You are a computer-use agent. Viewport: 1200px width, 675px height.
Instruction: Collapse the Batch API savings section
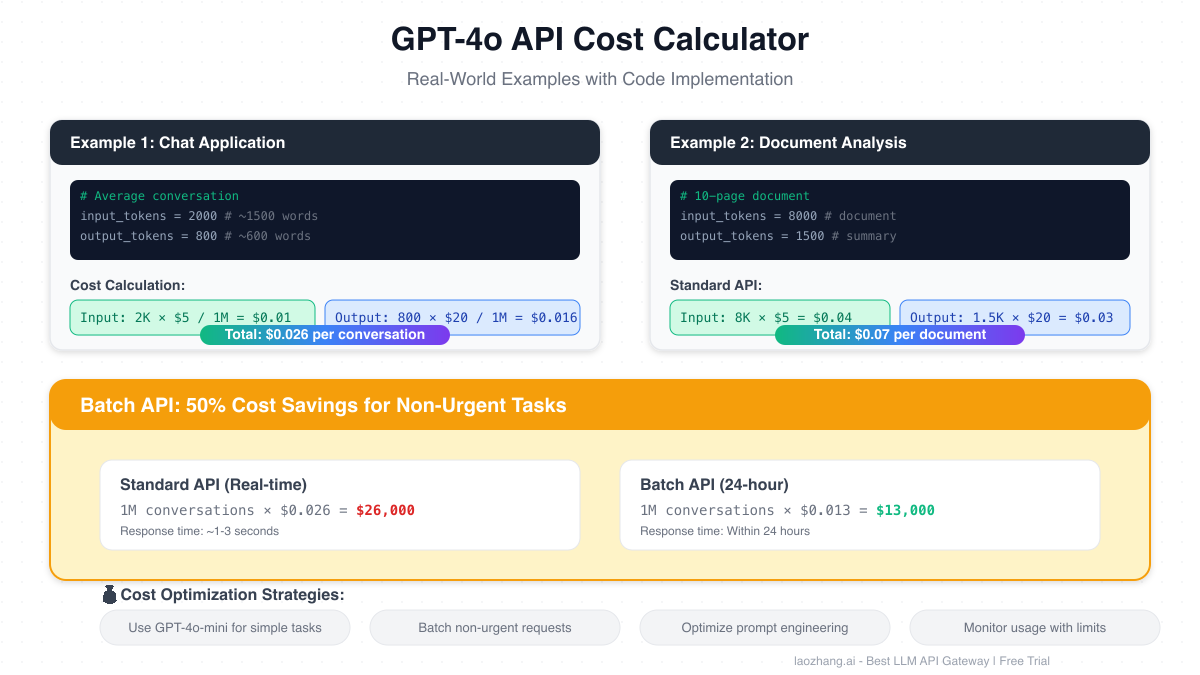[x=600, y=405]
